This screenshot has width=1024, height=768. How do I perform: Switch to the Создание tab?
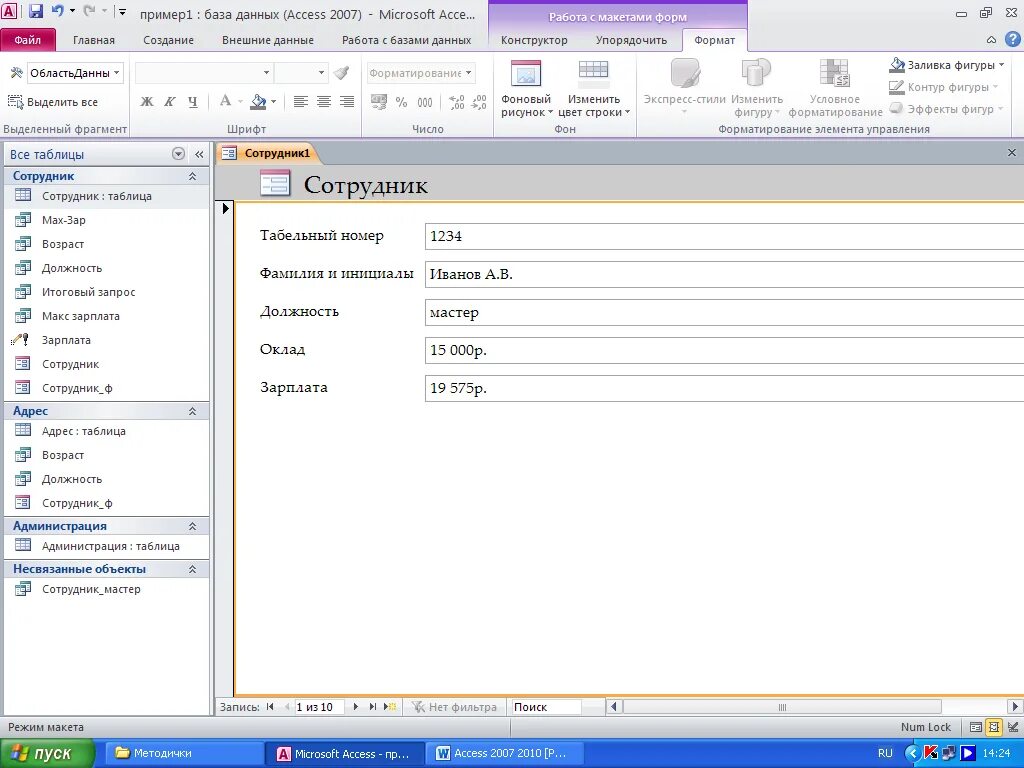(168, 40)
